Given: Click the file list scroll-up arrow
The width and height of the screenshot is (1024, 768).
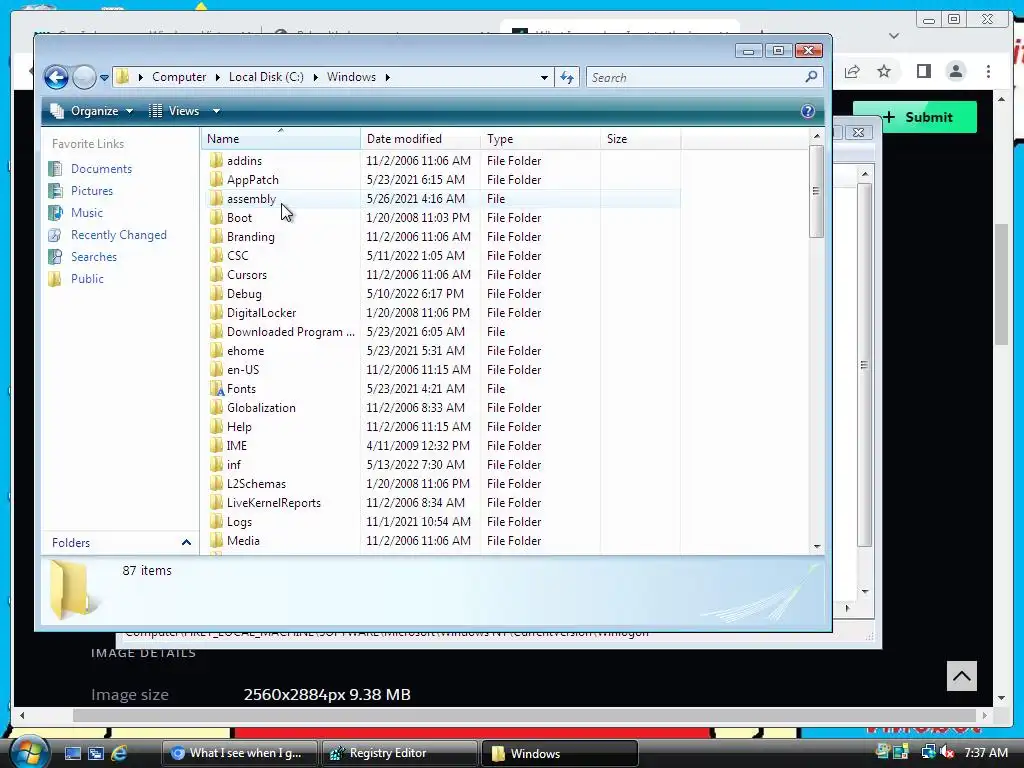Looking at the screenshot, I should (x=816, y=136).
